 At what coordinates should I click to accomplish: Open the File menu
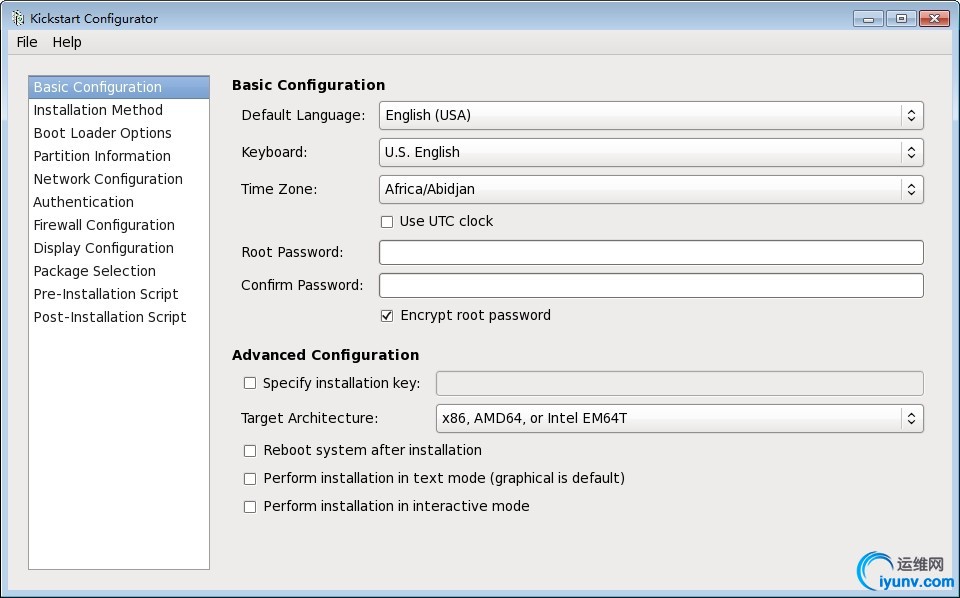(27, 42)
